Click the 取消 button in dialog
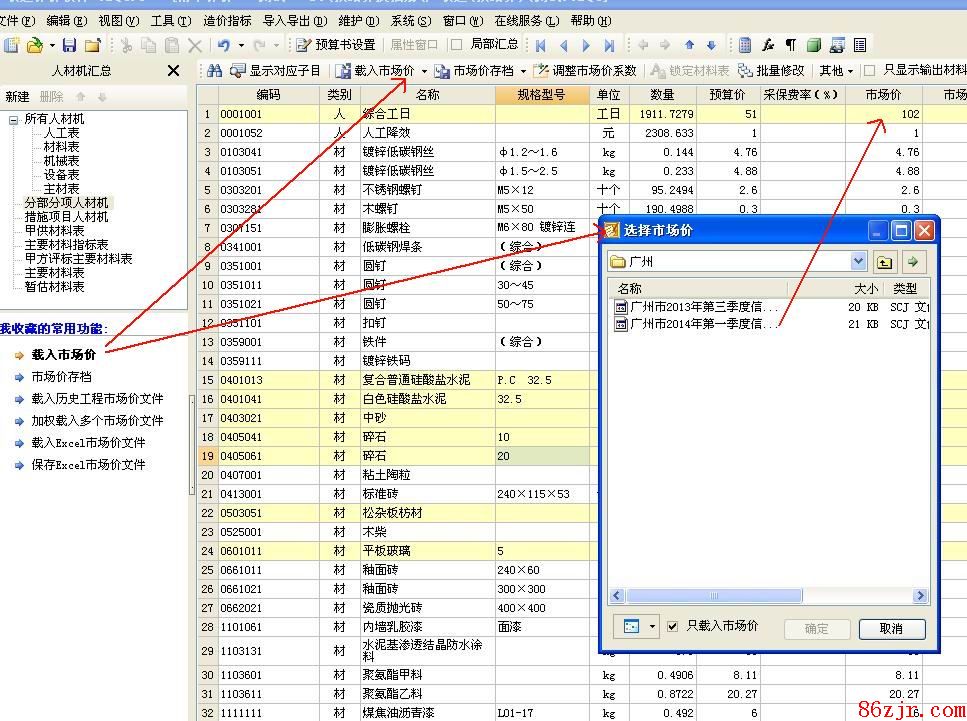This screenshot has width=967, height=721. [890, 629]
